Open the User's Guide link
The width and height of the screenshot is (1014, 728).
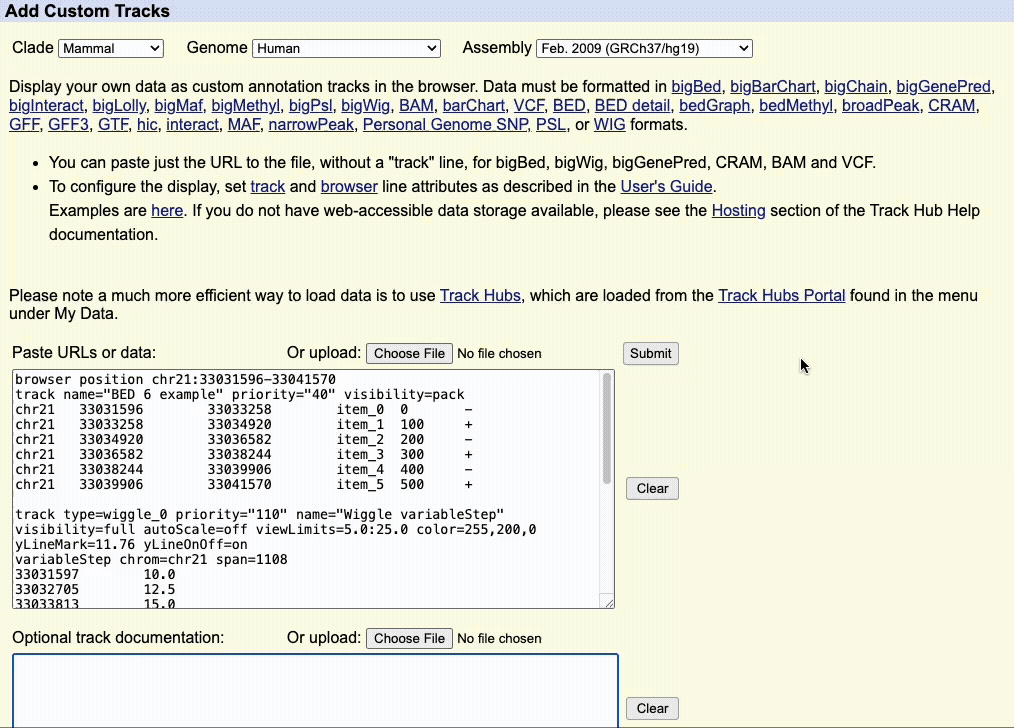point(666,186)
